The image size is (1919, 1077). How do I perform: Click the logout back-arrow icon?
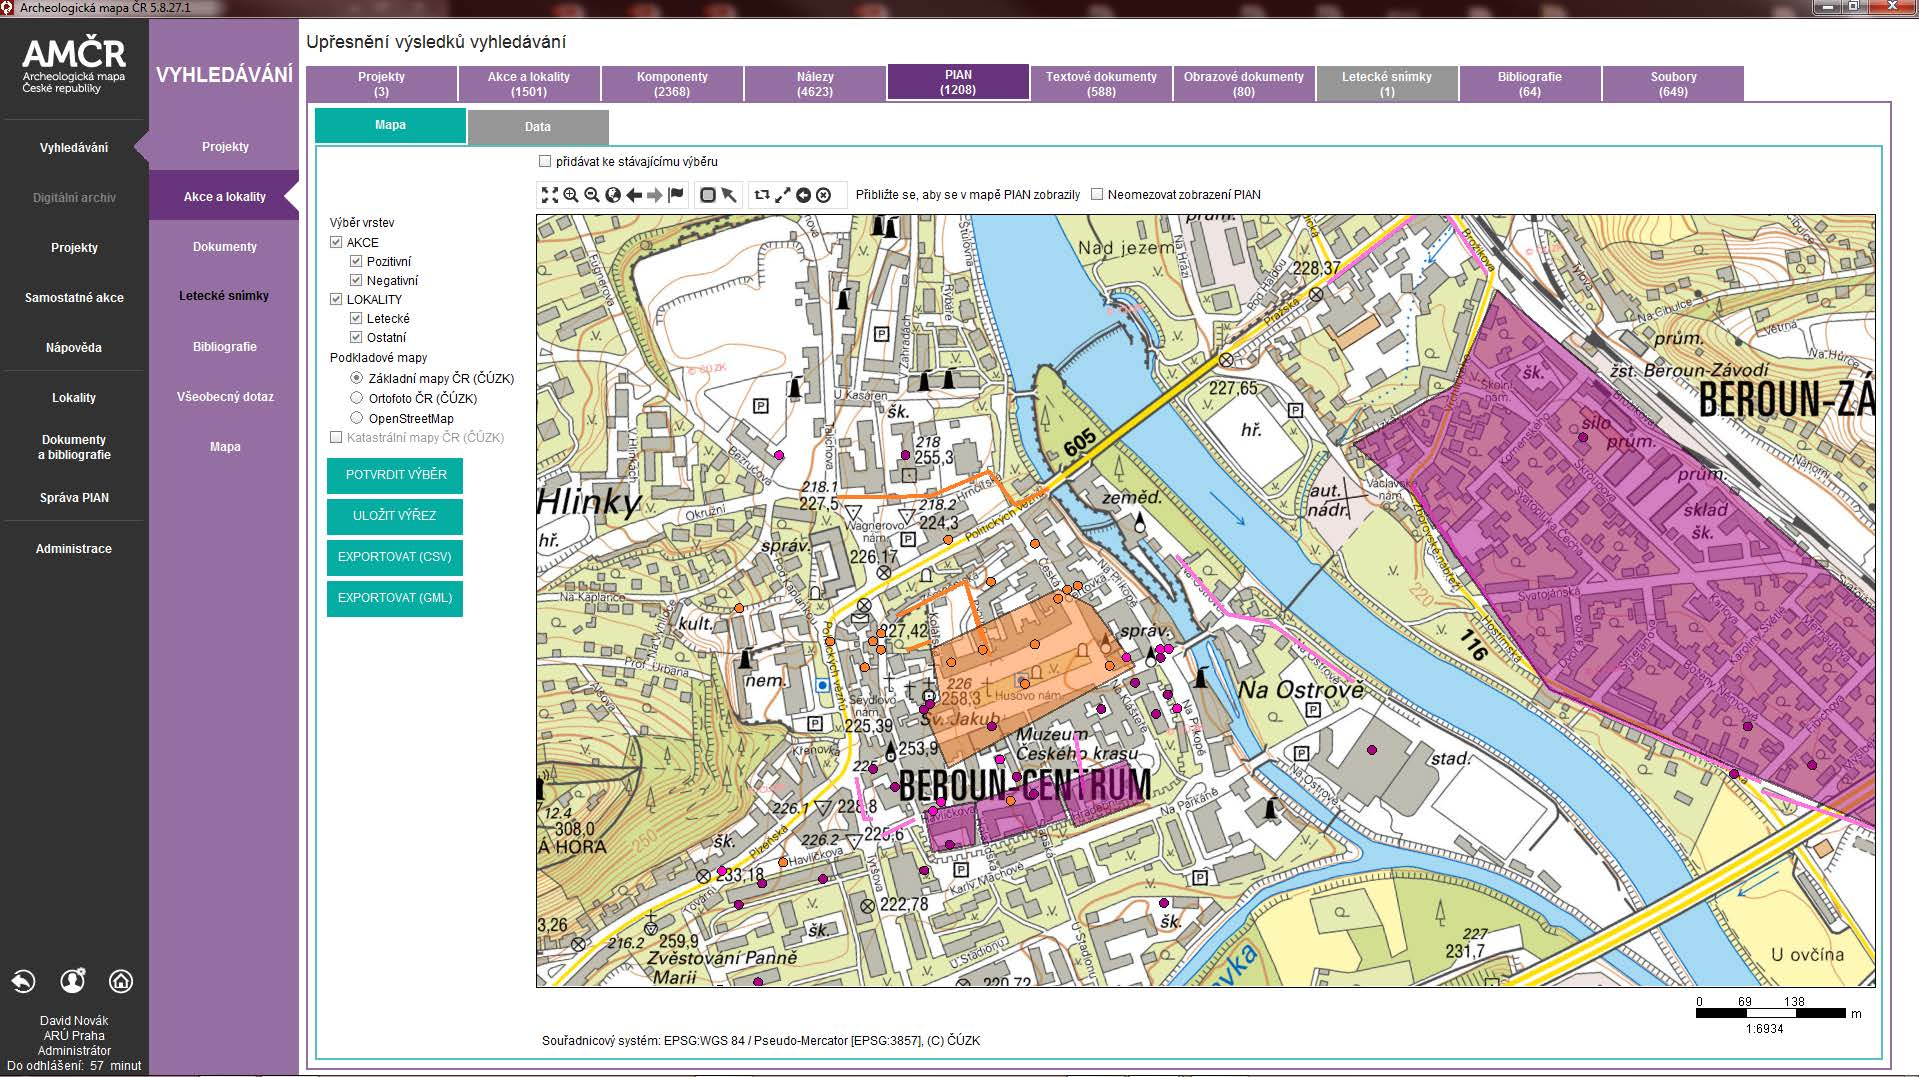pos(24,981)
